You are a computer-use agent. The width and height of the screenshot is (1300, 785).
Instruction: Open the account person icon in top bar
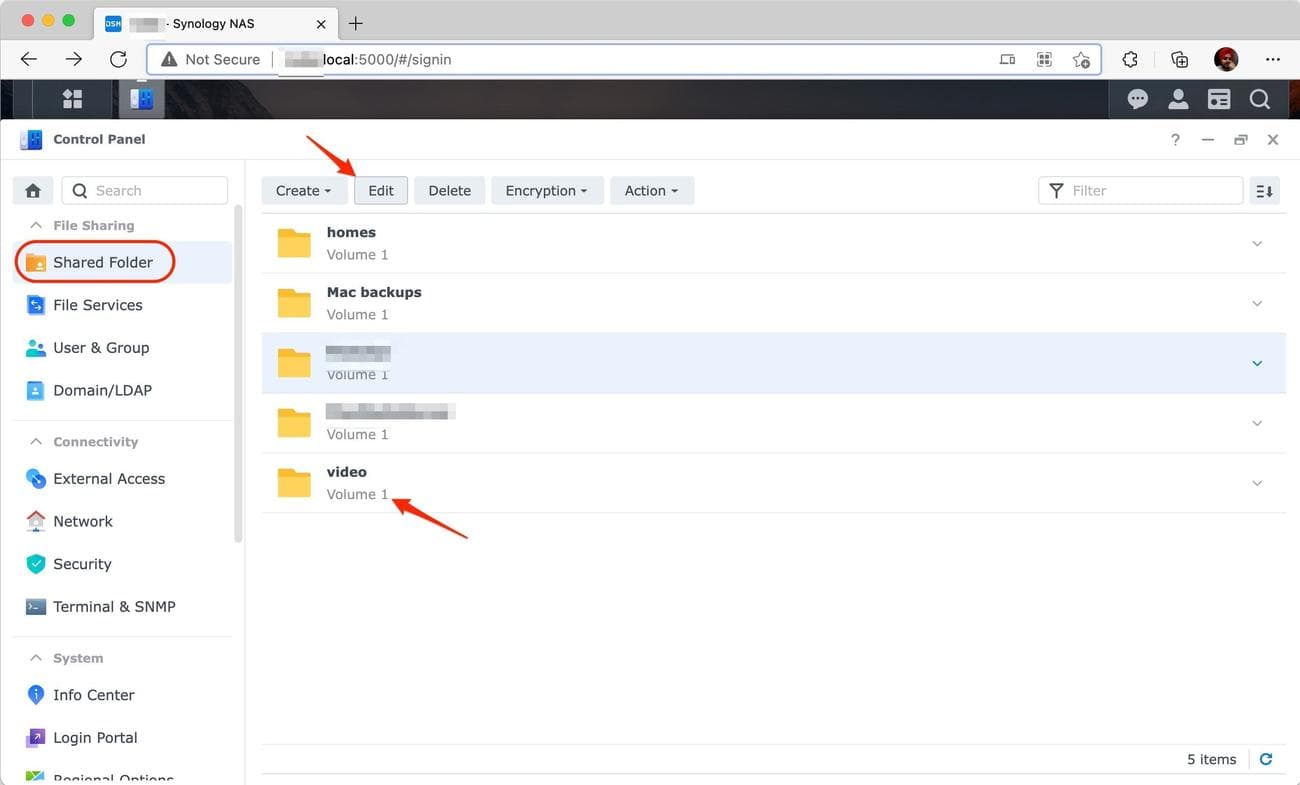[x=1178, y=98]
